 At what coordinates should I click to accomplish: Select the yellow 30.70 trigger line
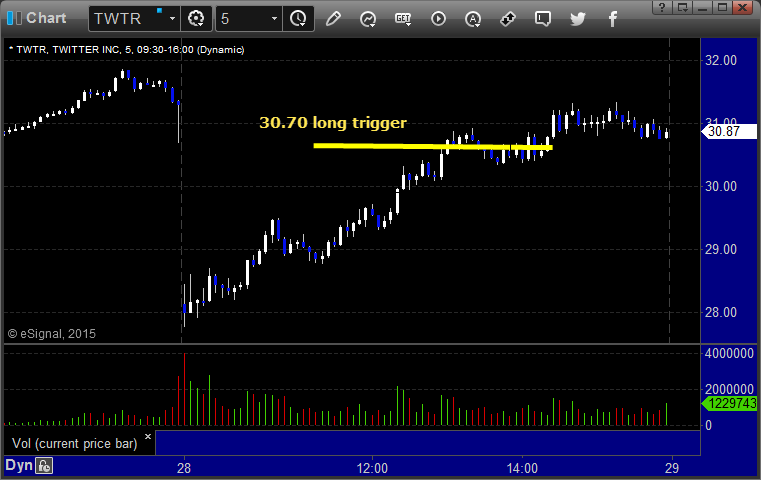coord(433,146)
